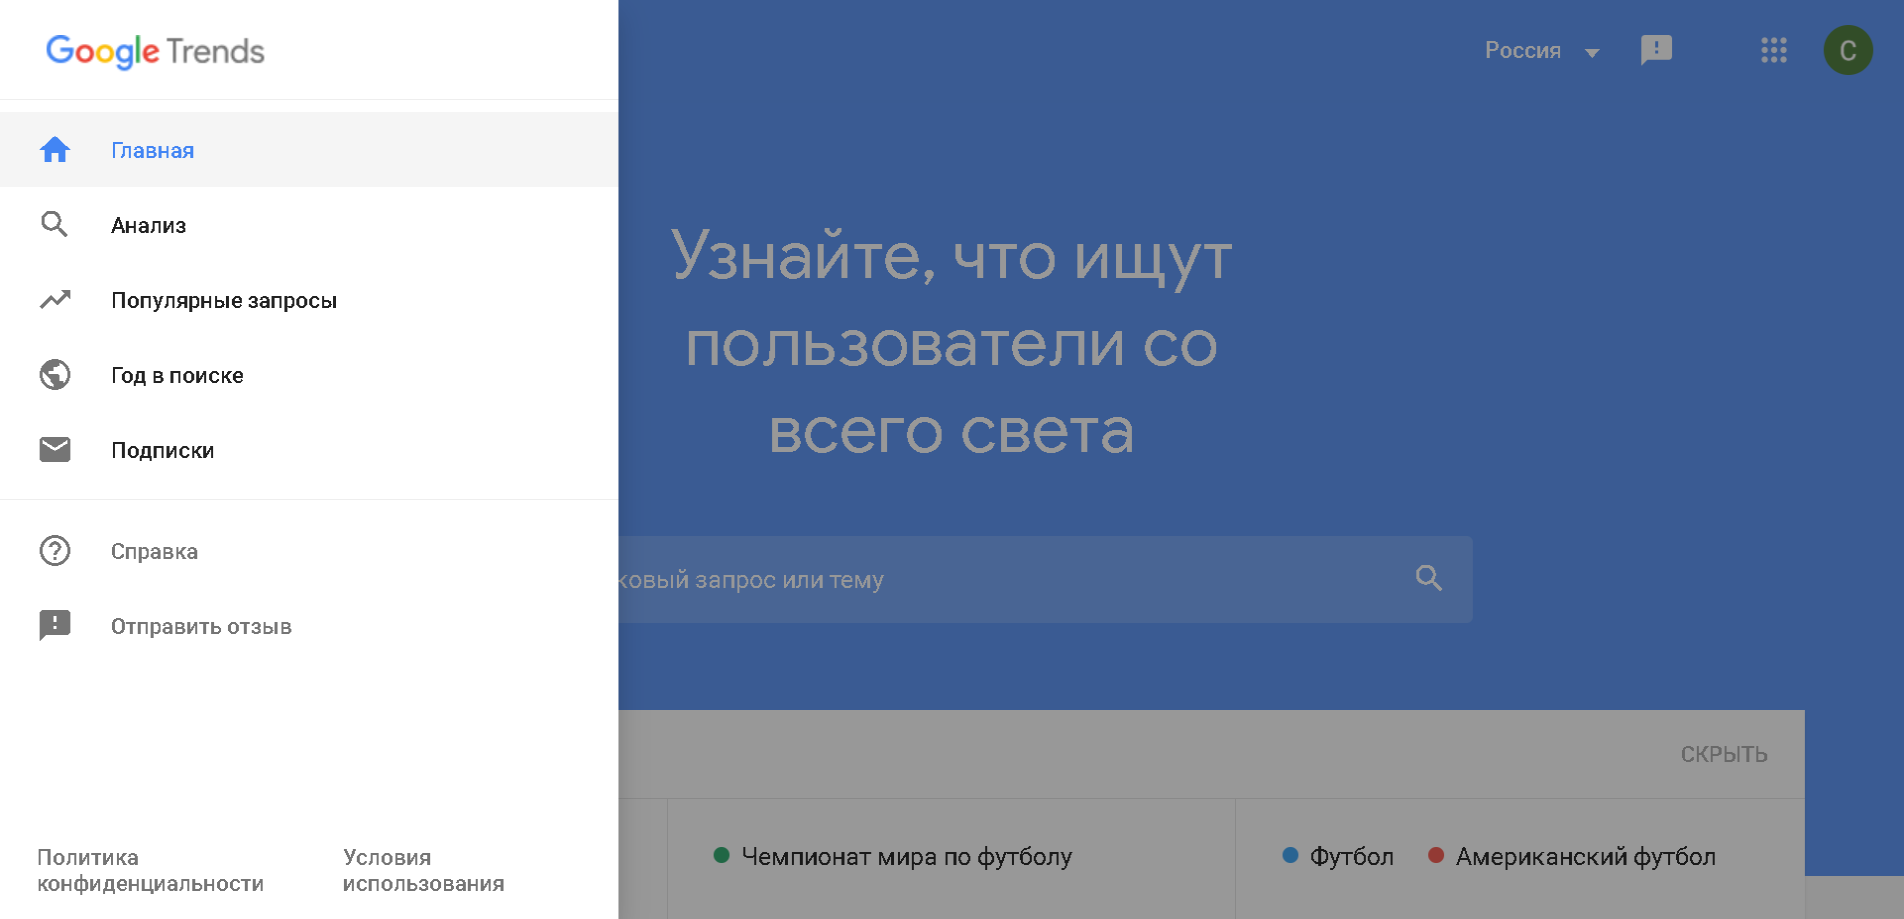Click the magnifier icon beside Анализ
1904x919 pixels.
pyautogui.click(x=55, y=225)
